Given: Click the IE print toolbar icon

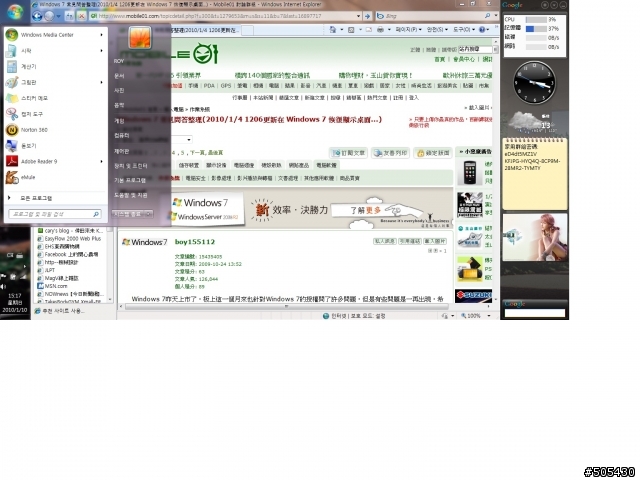Looking at the screenshot, I should (x=380, y=29).
